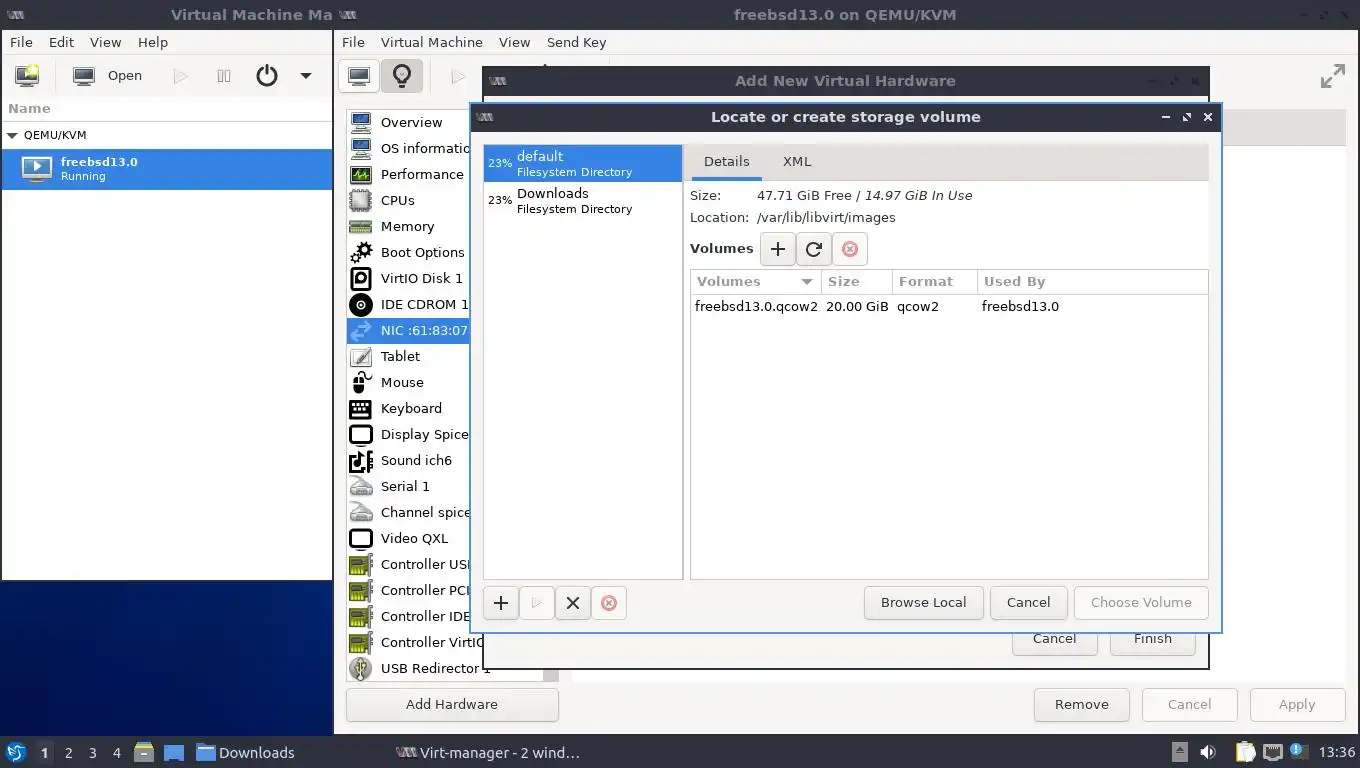Cancel the storage volume dialog
This screenshot has width=1360, height=768.
coord(1028,603)
